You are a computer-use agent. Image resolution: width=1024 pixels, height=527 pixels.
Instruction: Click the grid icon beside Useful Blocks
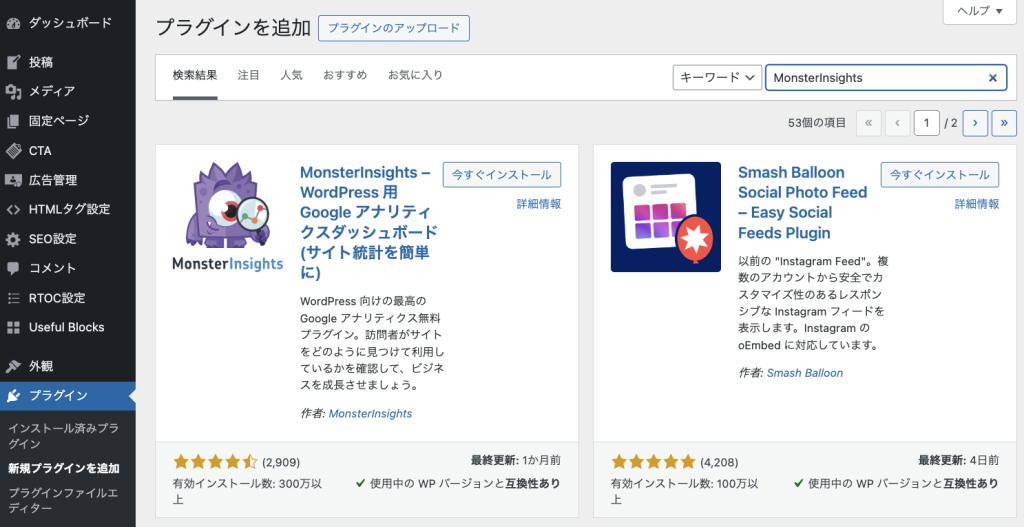(13, 327)
